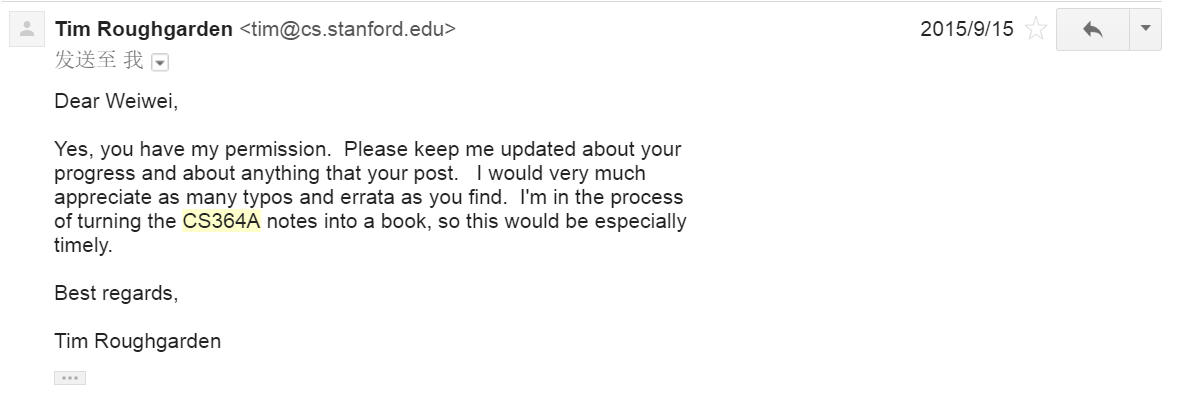Screen dimensions: 1177x393
Task: Click the "Dear Weiwei," greeting
Action: coord(116,101)
